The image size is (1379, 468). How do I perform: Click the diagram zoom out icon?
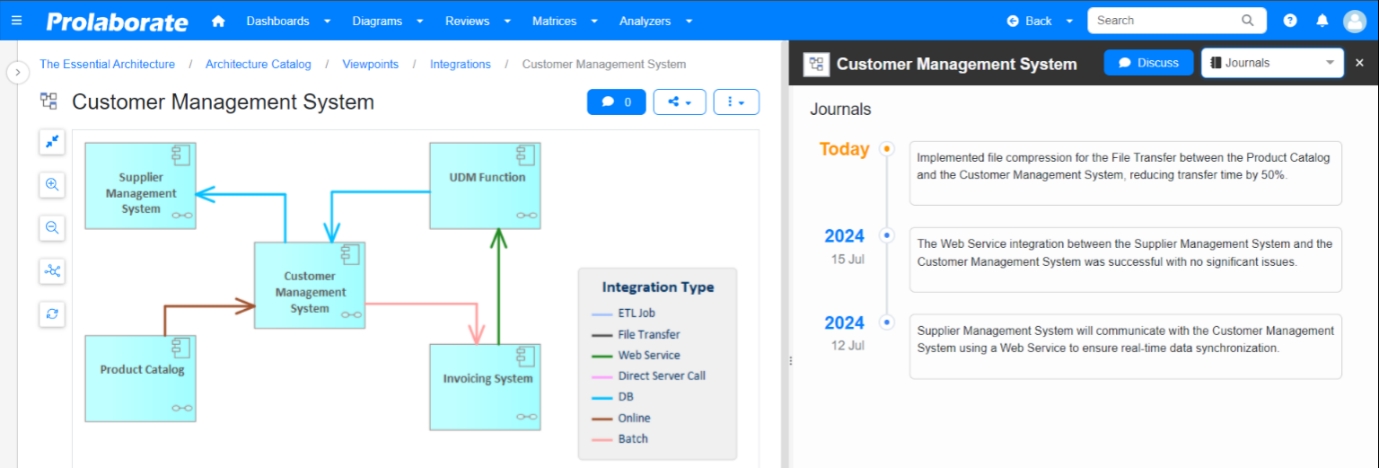52,228
